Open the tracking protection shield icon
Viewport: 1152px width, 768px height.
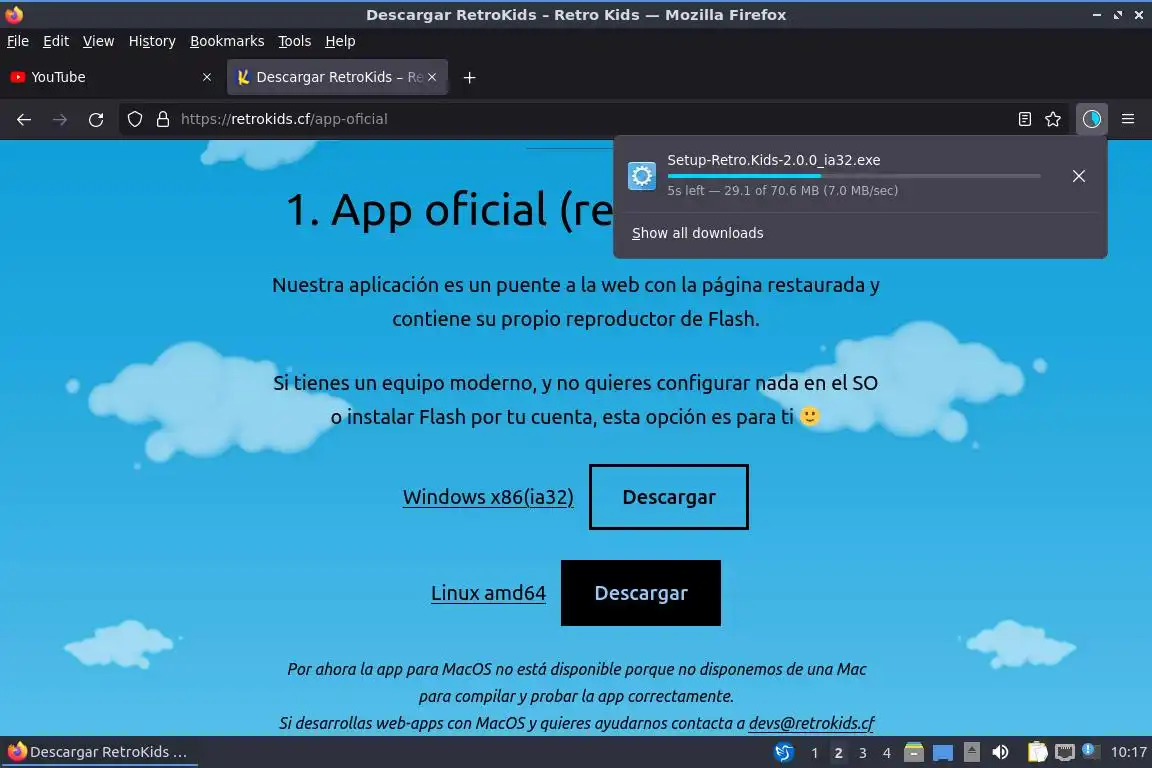pyautogui.click(x=134, y=119)
